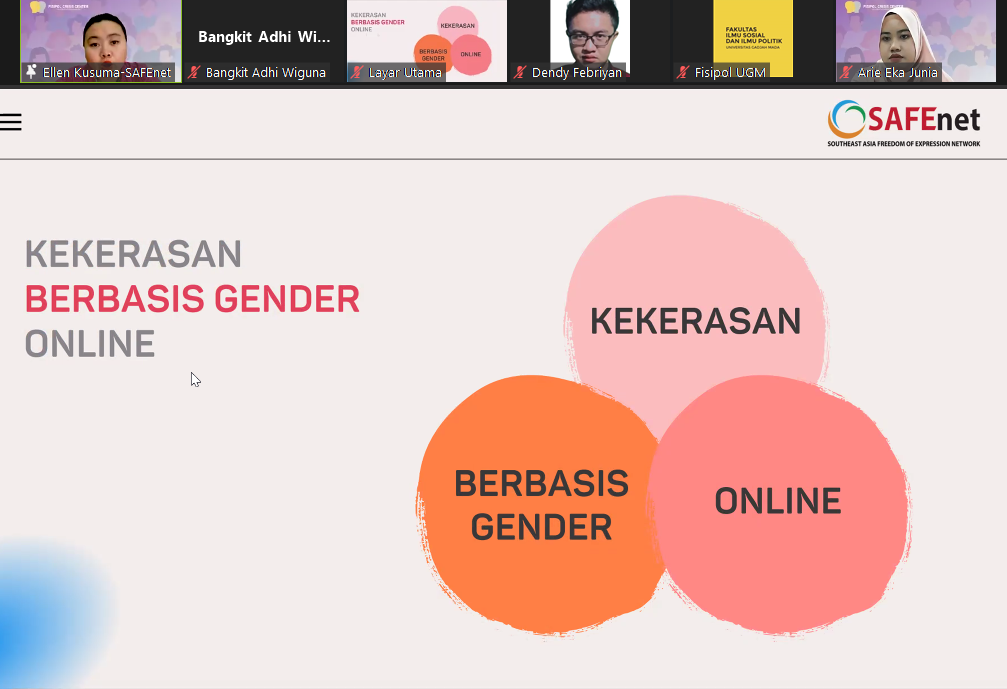Unmute the Fisipol UGM participant
This screenshot has height=689, width=1007.
click(684, 72)
